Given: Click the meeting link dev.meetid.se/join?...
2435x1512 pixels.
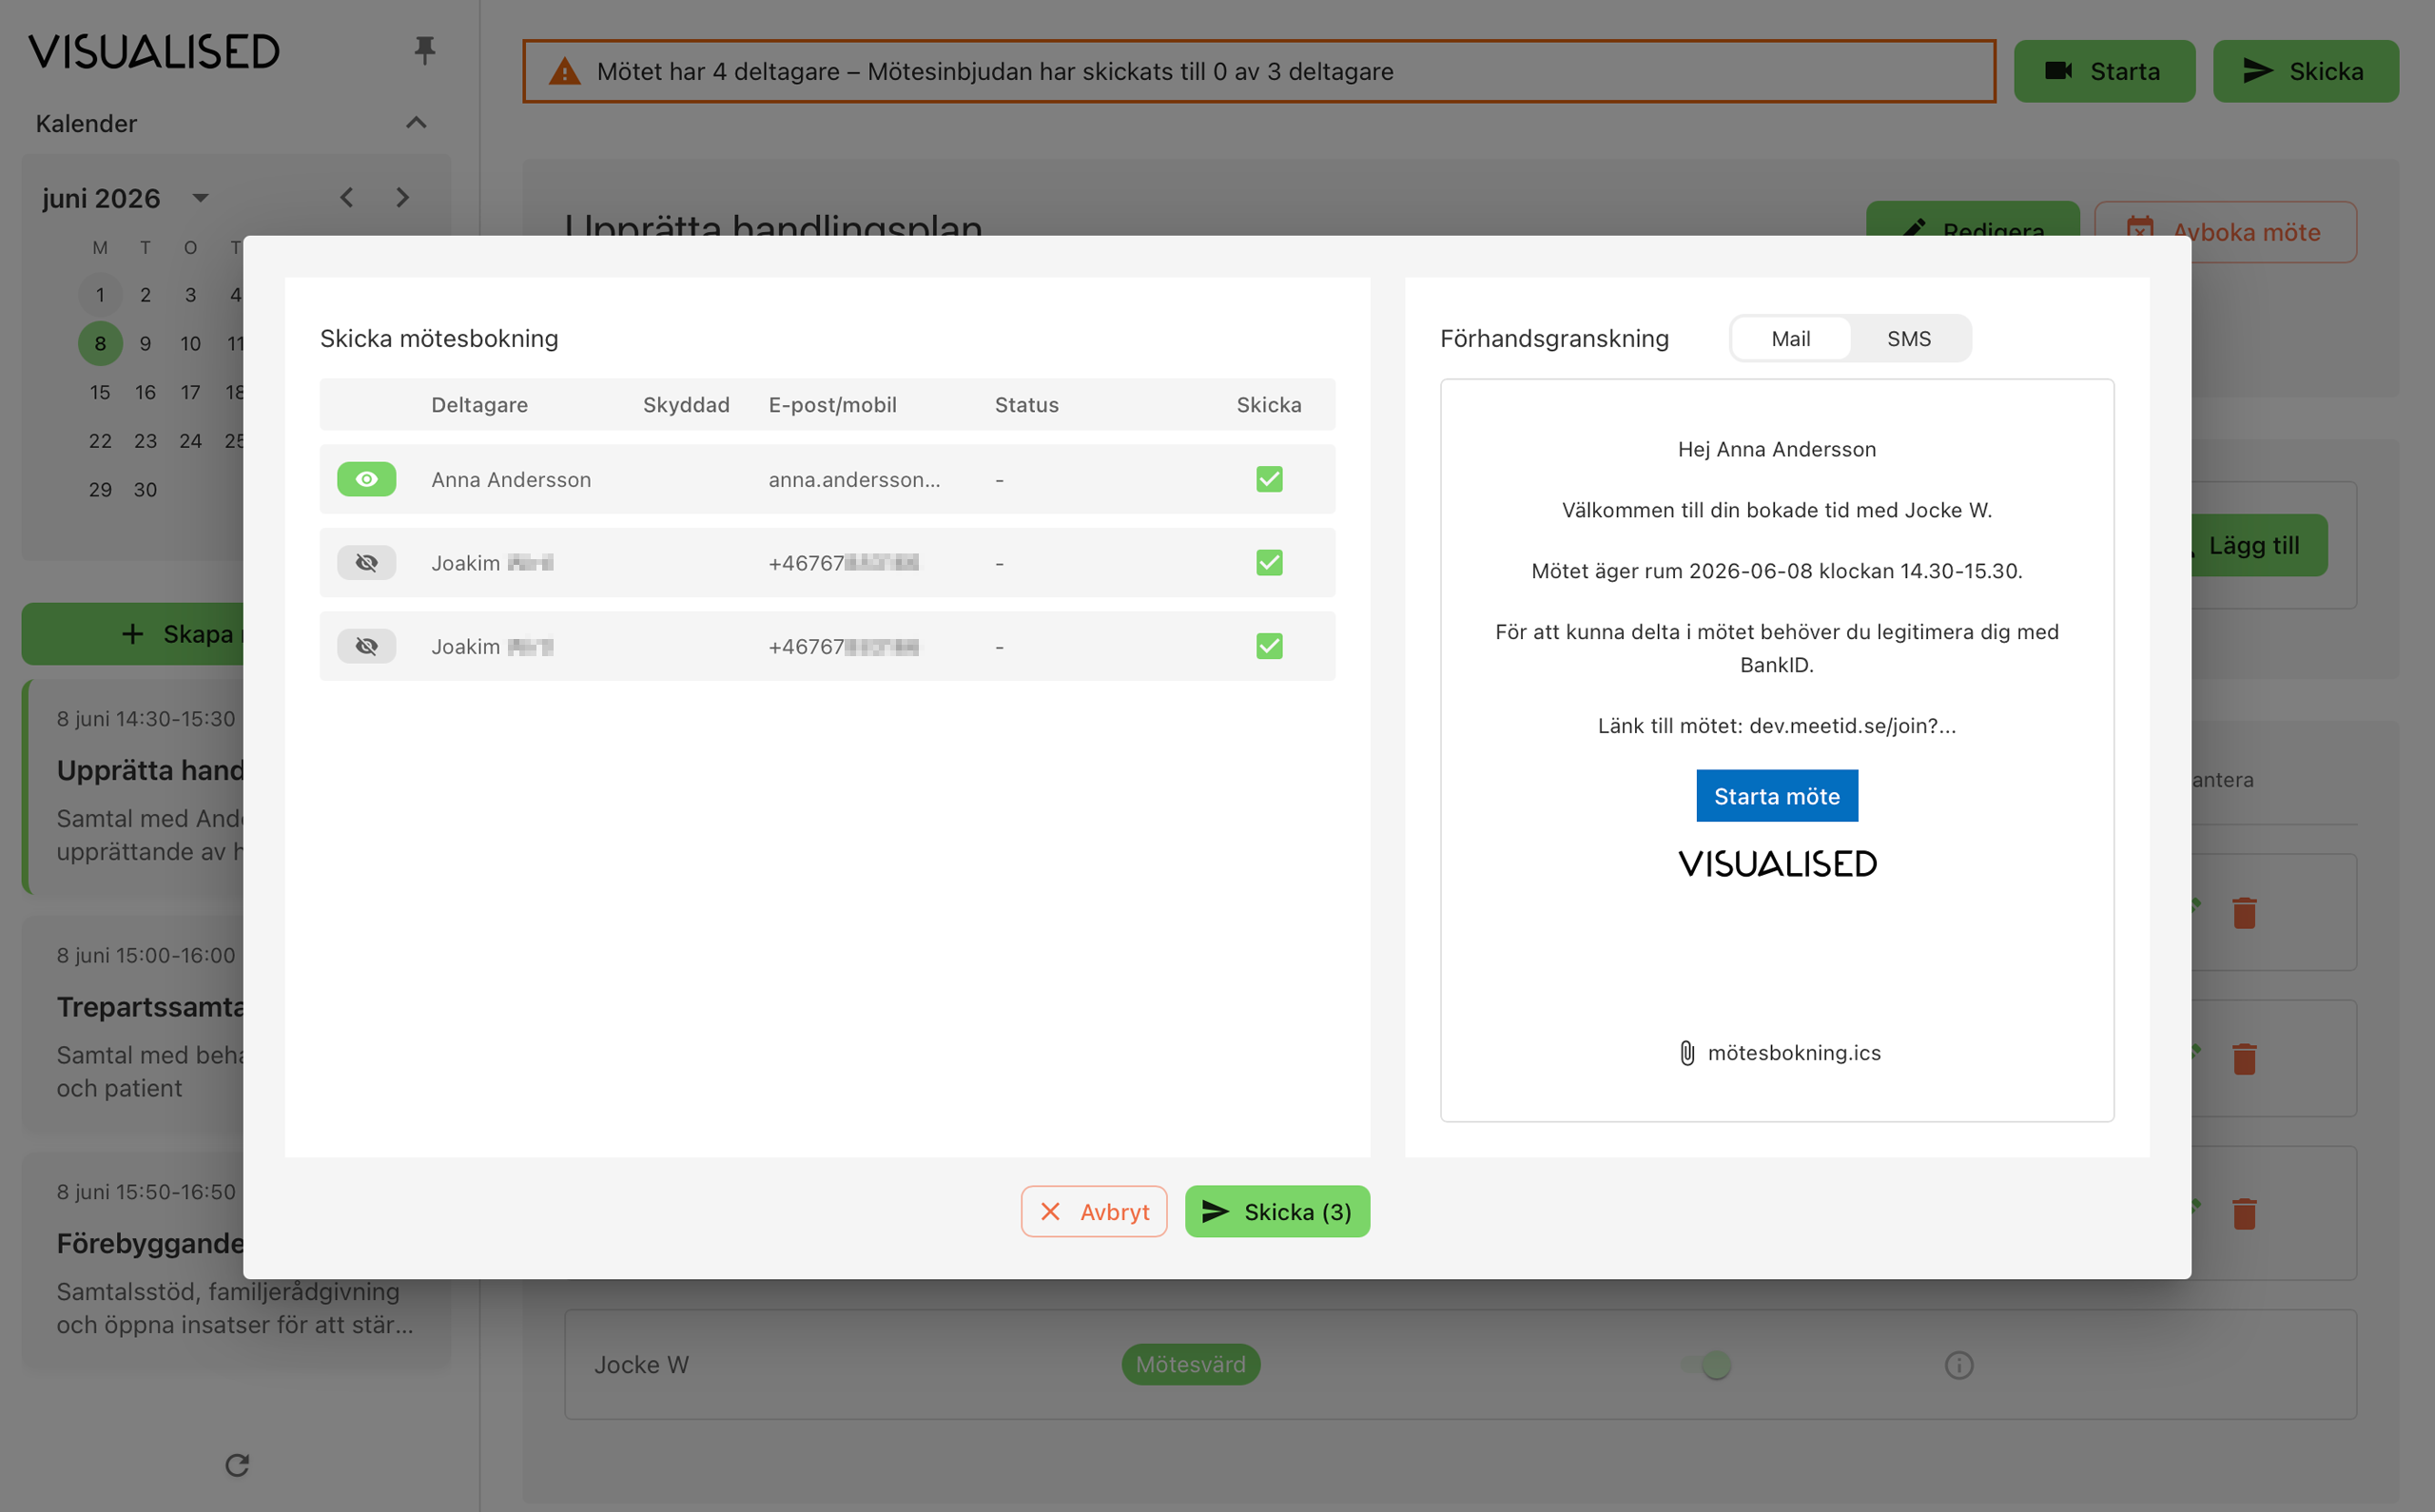Looking at the screenshot, I should pyautogui.click(x=1852, y=725).
